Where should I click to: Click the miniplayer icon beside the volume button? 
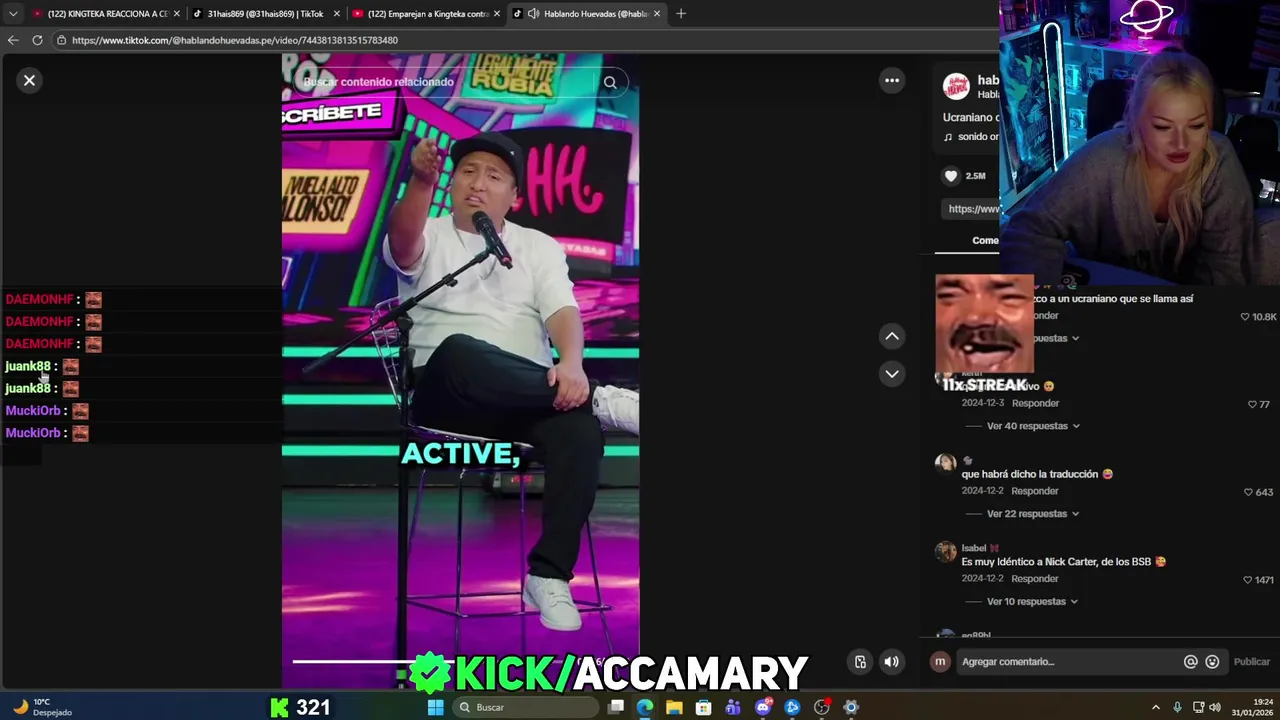pos(860,662)
